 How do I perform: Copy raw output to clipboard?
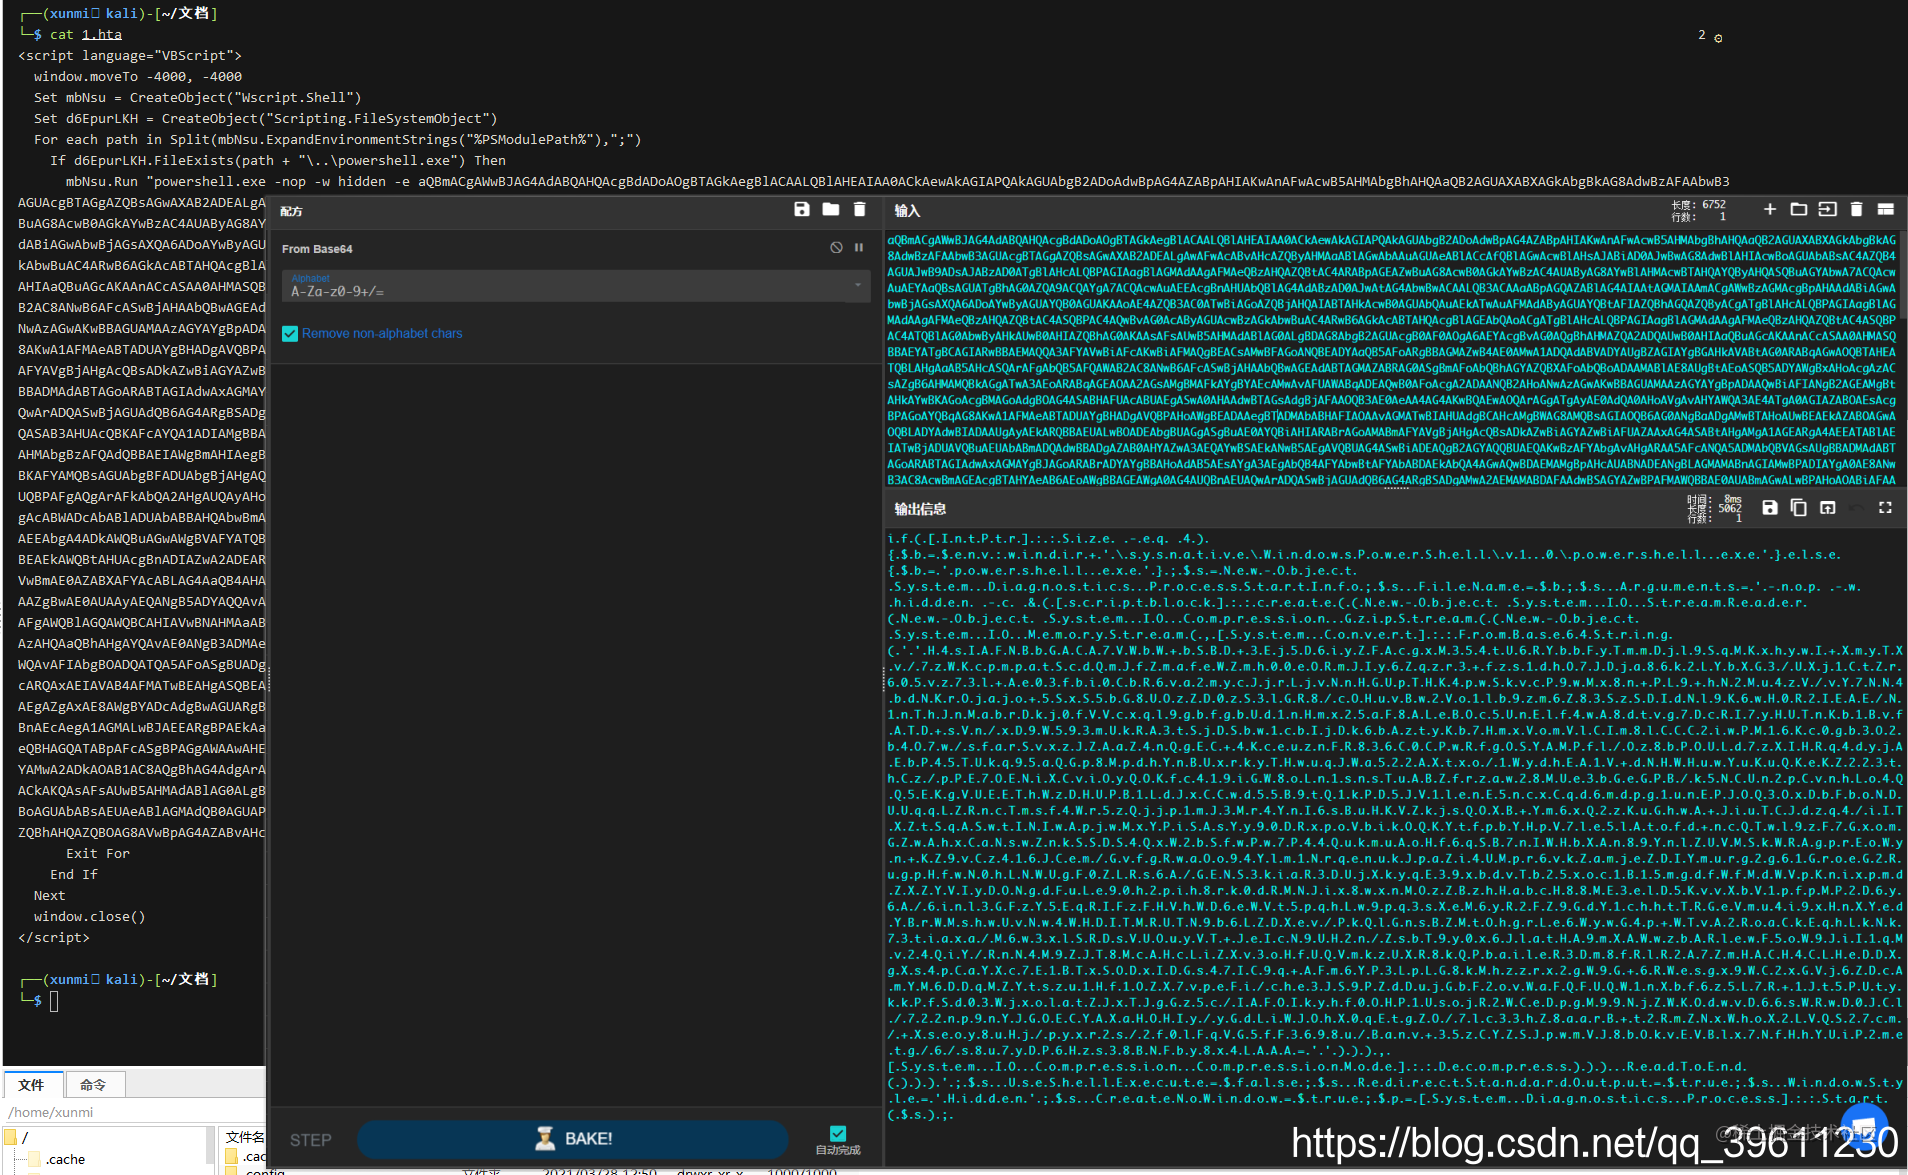tap(1798, 508)
